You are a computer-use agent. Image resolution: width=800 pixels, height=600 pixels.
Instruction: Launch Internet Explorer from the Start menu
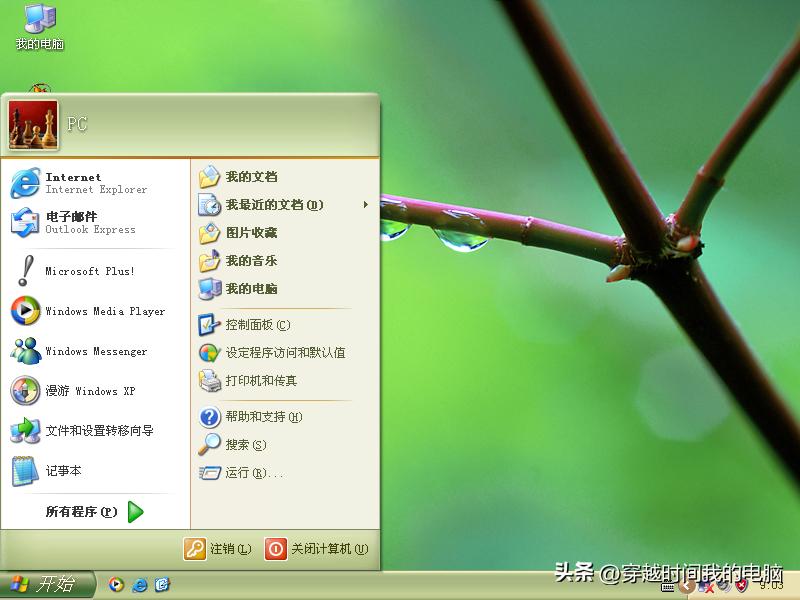[75, 182]
